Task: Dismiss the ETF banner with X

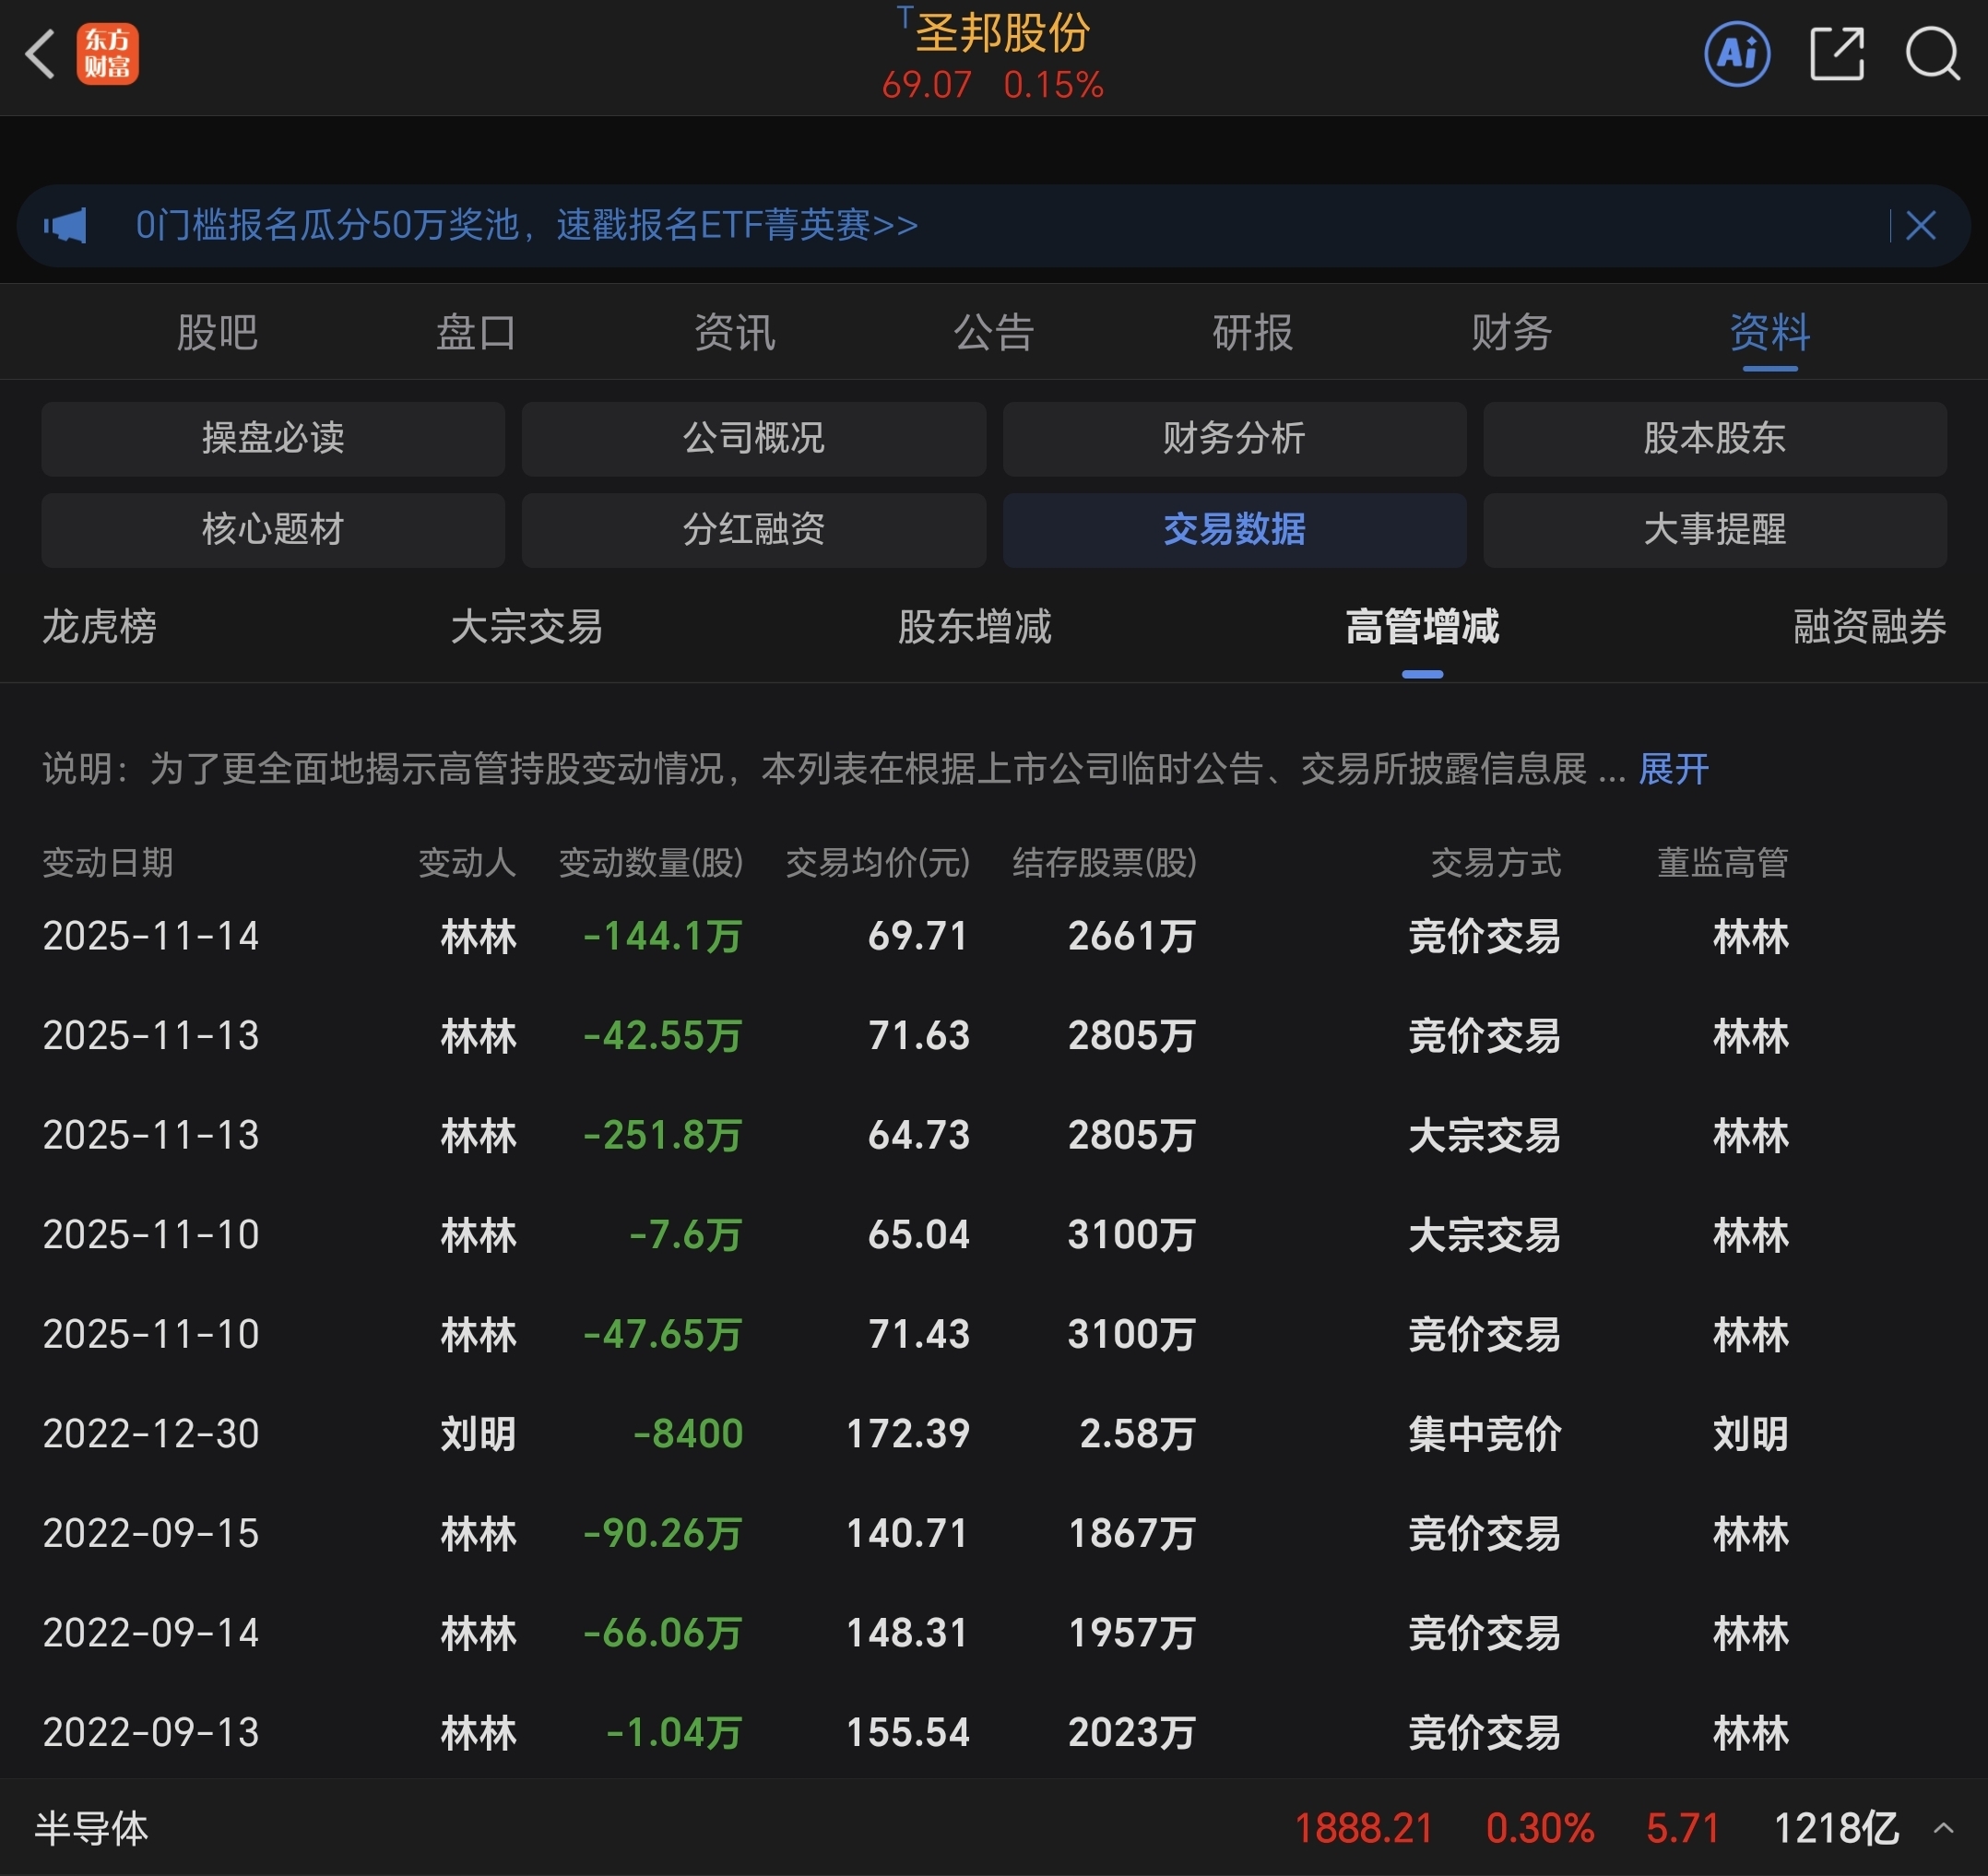Action: 1920,225
